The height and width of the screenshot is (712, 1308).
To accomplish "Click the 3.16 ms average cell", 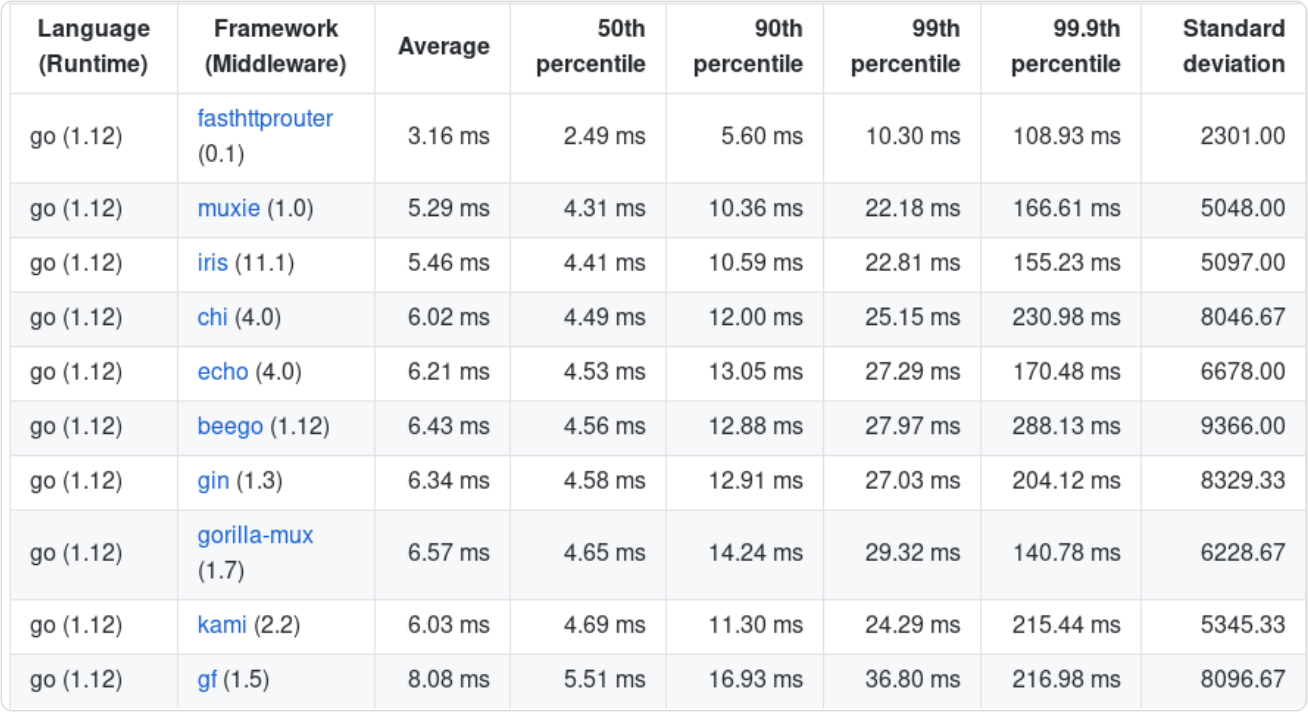I will point(449,136).
